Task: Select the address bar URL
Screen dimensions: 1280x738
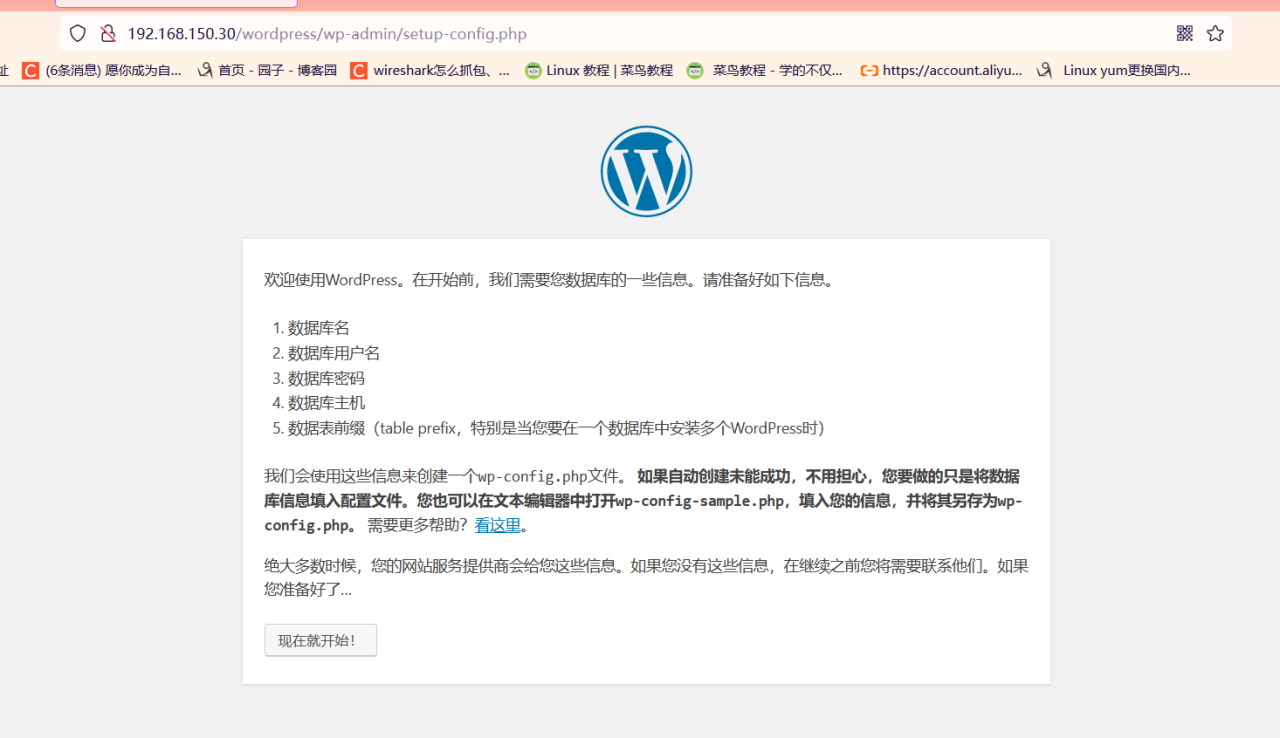Action: click(327, 34)
